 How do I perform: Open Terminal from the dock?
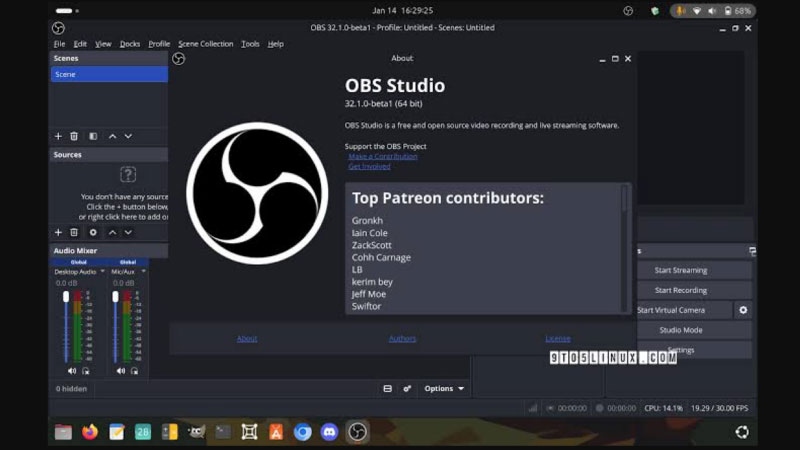(223, 432)
